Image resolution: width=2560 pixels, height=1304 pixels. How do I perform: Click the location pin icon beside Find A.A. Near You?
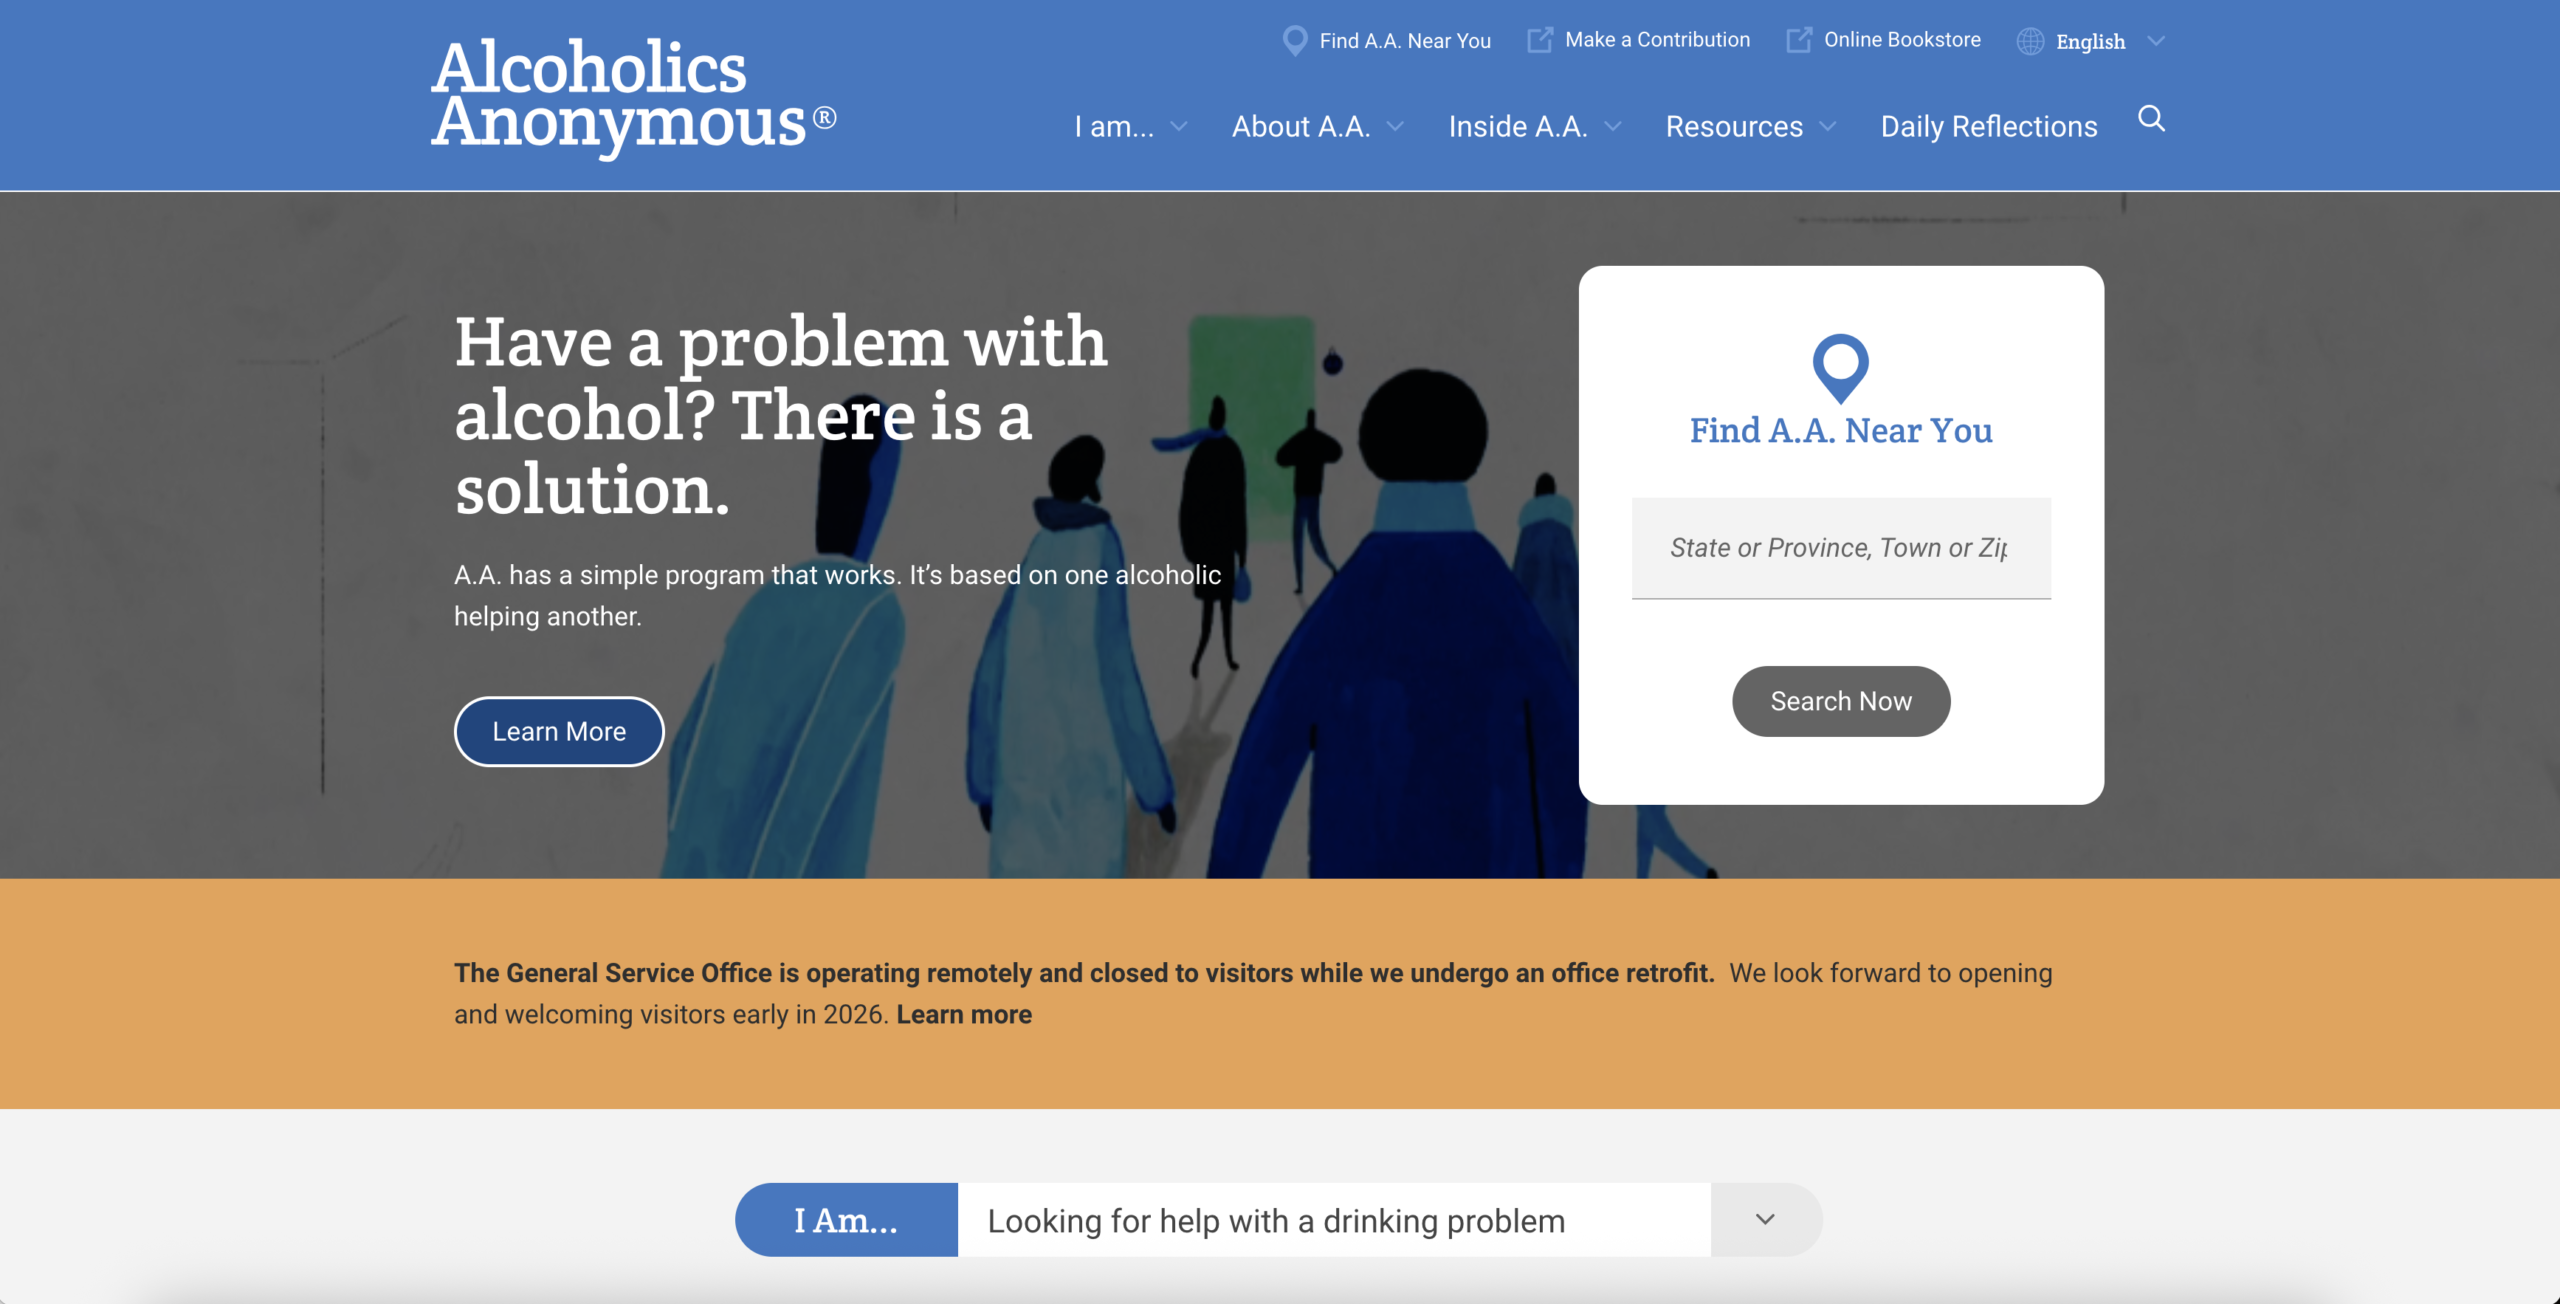pos(1295,40)
